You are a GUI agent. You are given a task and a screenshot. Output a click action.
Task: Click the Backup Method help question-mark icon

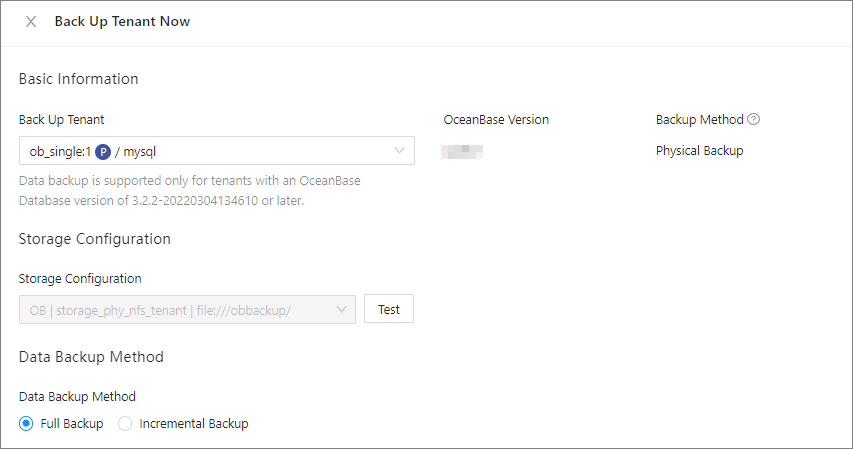754,120
